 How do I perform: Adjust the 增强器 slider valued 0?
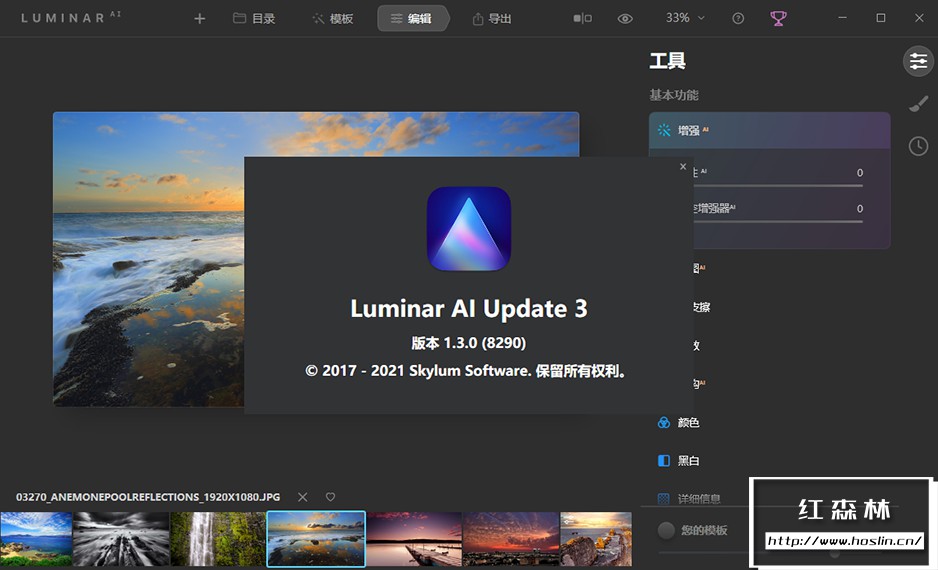[778, 221]
